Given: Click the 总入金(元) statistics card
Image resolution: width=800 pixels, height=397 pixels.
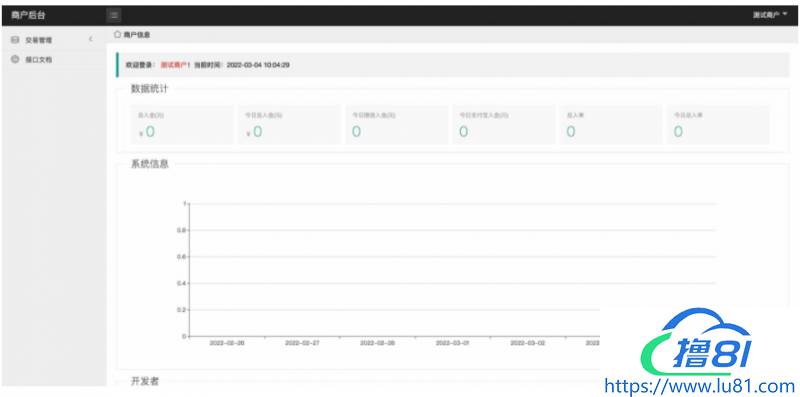Looking at the screenshot, I should coord(182,125).
